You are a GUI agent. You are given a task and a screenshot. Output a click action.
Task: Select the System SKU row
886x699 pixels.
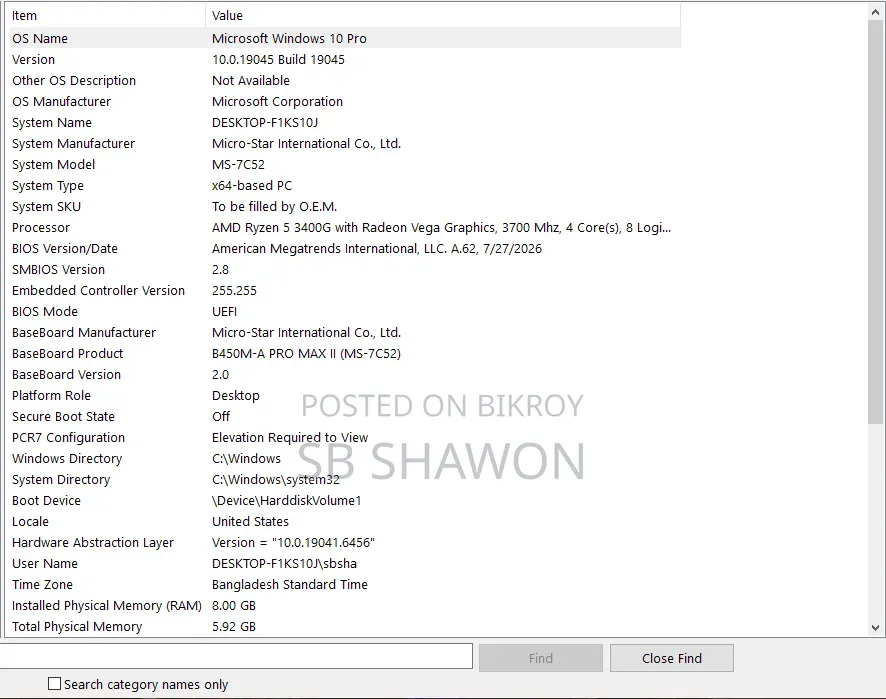coord(345,206)
